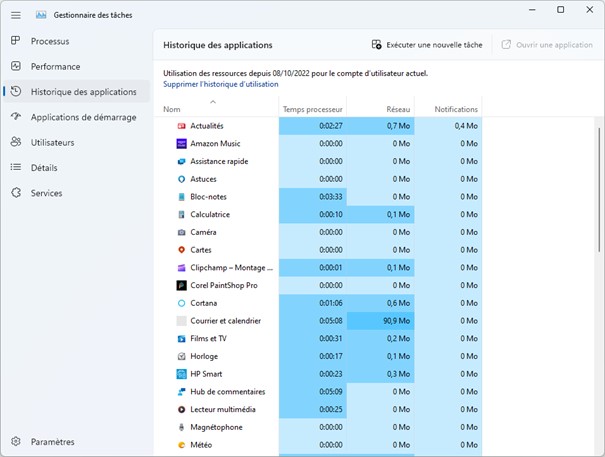Viewport: 605px width, 457px height.
Task: Sort by the Nom column header
Action: coord(172,109)
